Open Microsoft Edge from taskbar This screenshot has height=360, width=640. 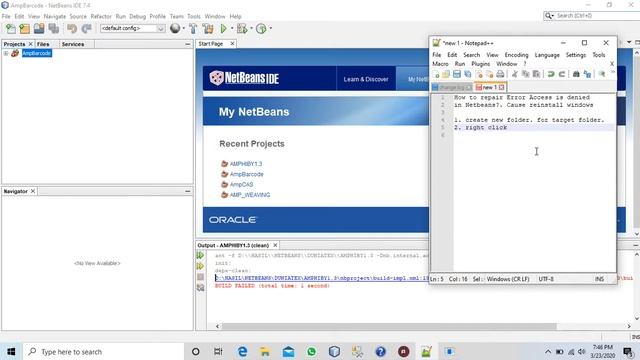242,351
